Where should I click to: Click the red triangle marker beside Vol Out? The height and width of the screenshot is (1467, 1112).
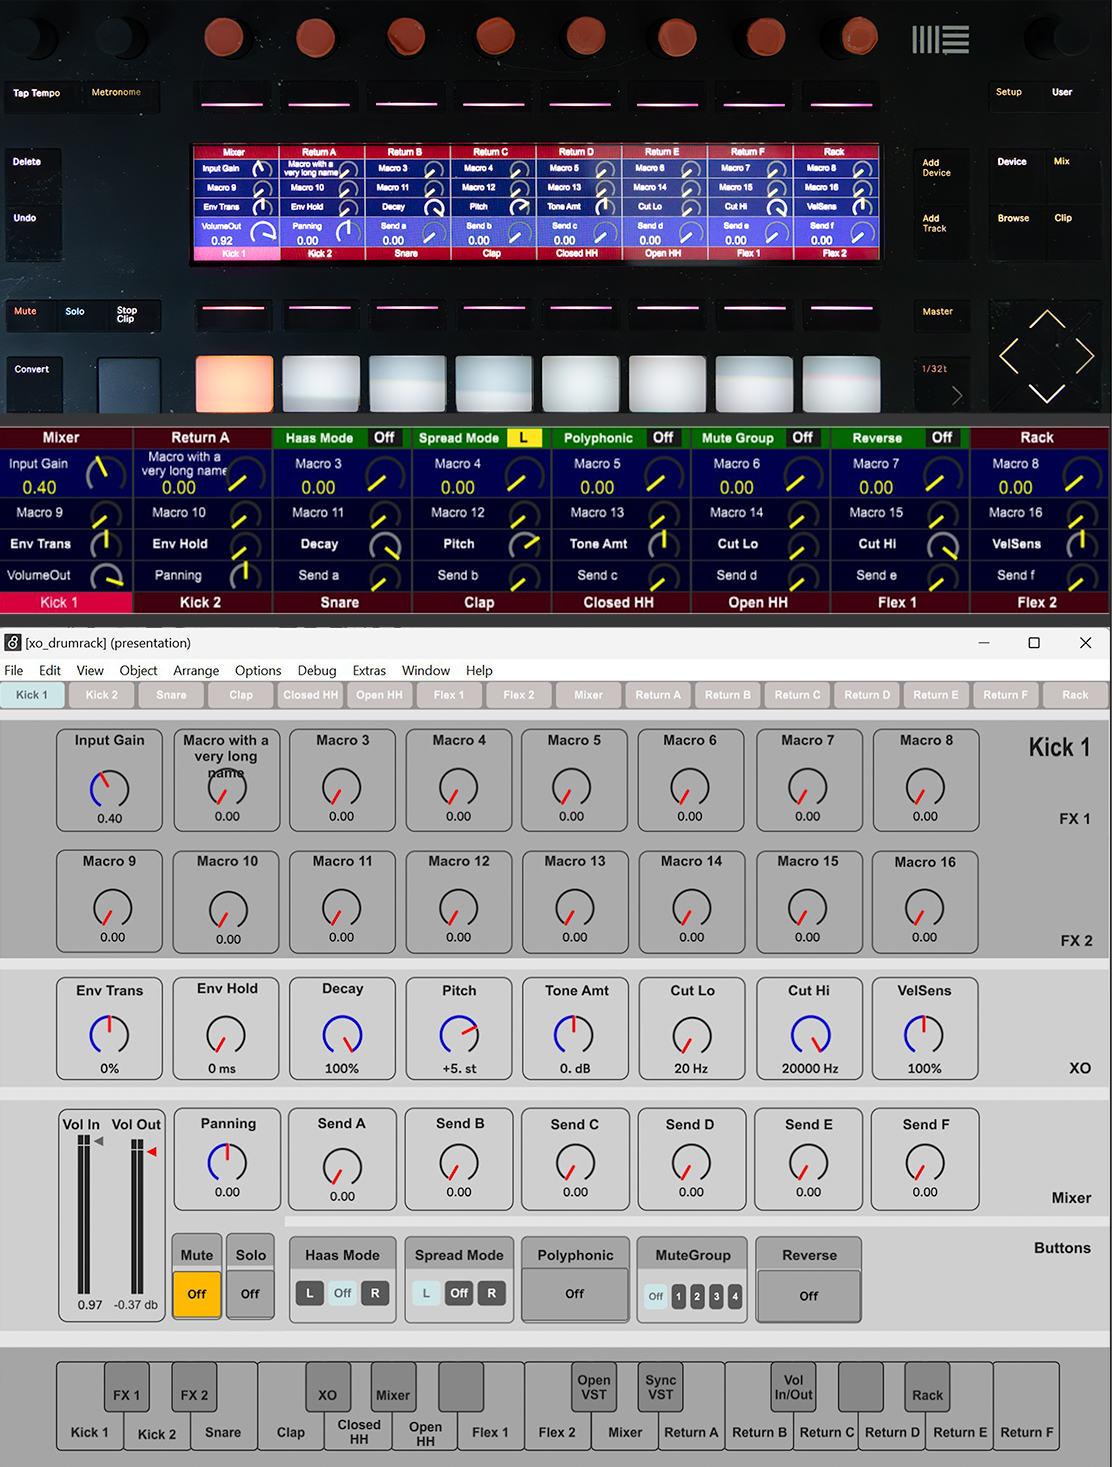(x=152, y=1152)
